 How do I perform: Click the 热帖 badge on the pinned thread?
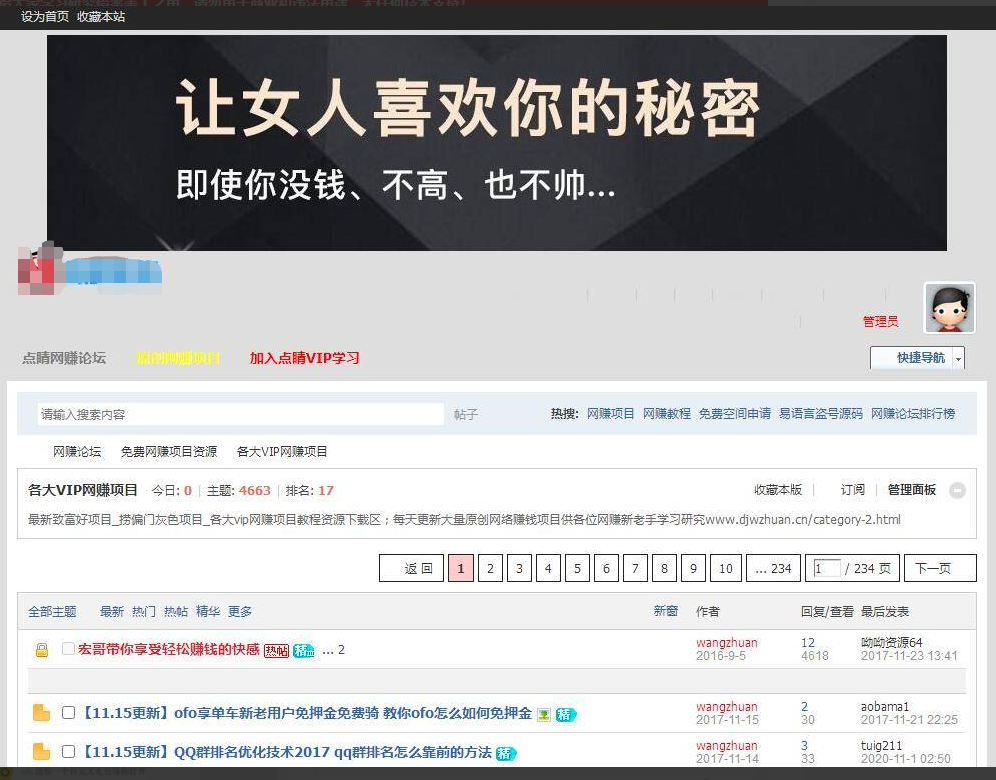coord(276,650)
